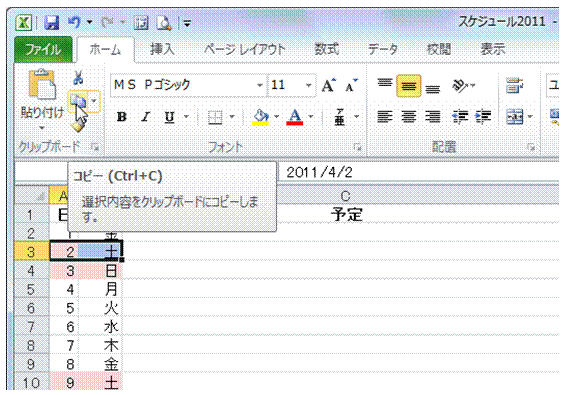Open the 表示 tab
The height and width of the screenshot is (395, 567).
click(x=493, y=50)
